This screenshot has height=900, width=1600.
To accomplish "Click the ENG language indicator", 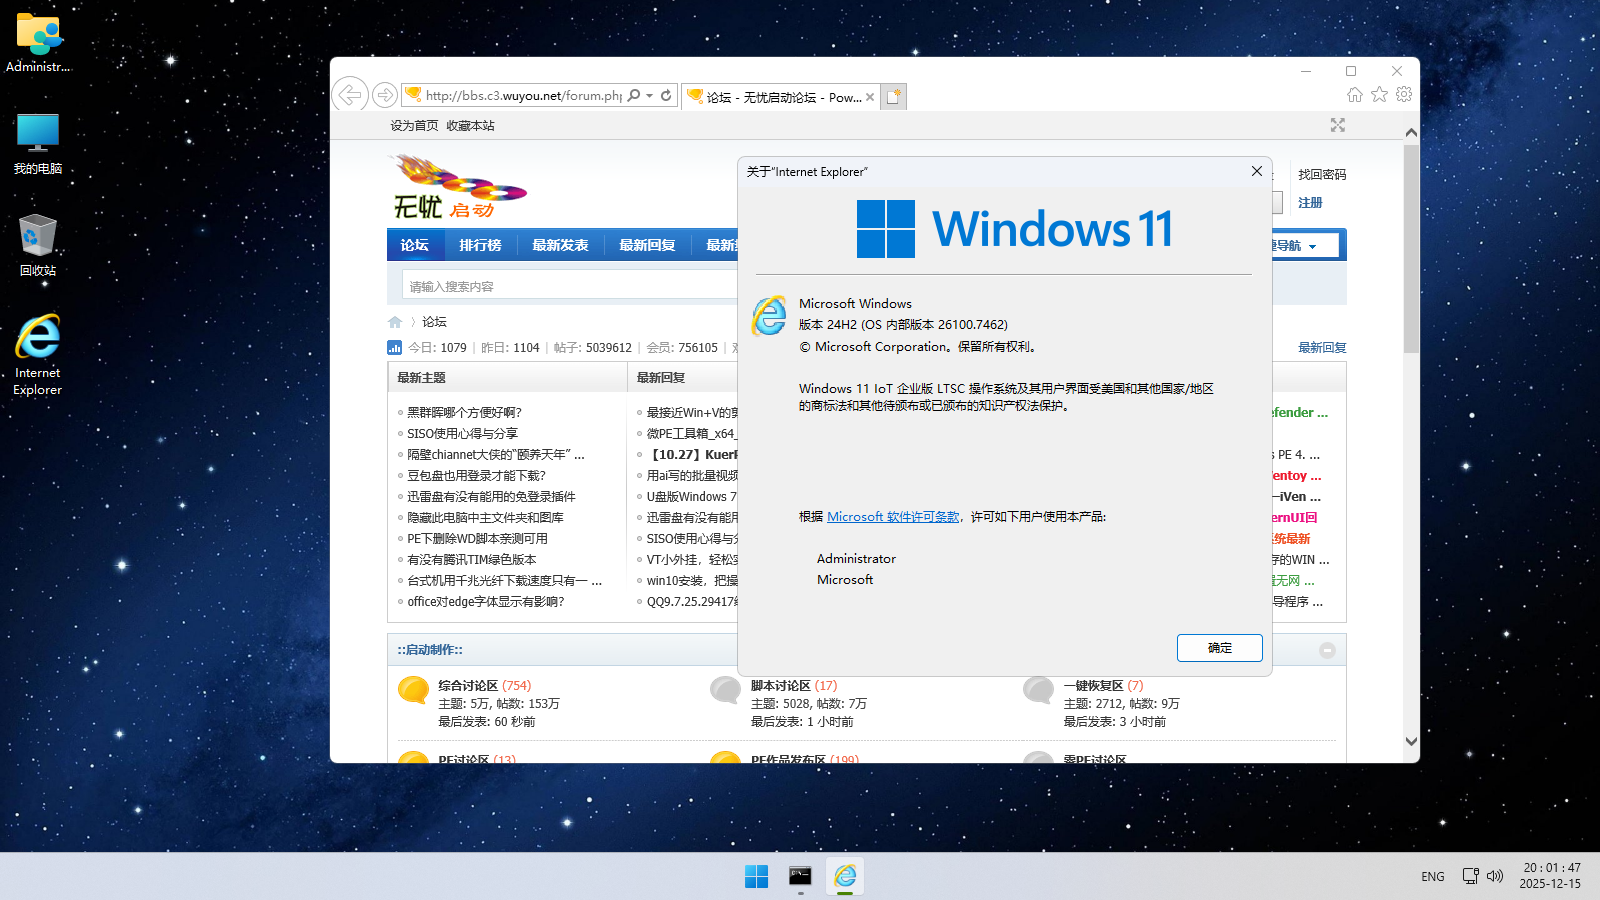I will (x=1433, y=876).
